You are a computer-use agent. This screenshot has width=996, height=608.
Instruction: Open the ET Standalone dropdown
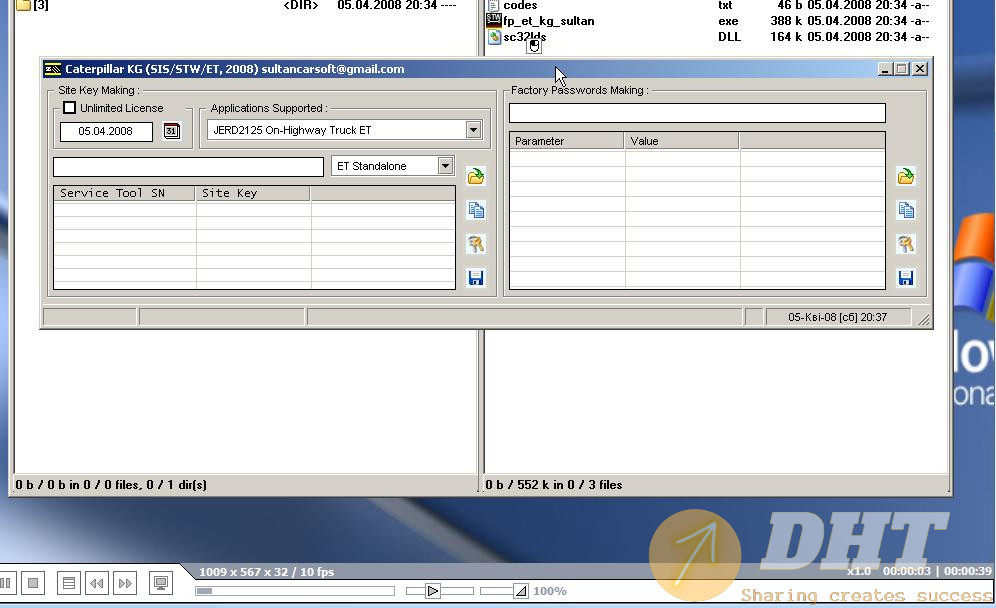click(x=445, y=166)
